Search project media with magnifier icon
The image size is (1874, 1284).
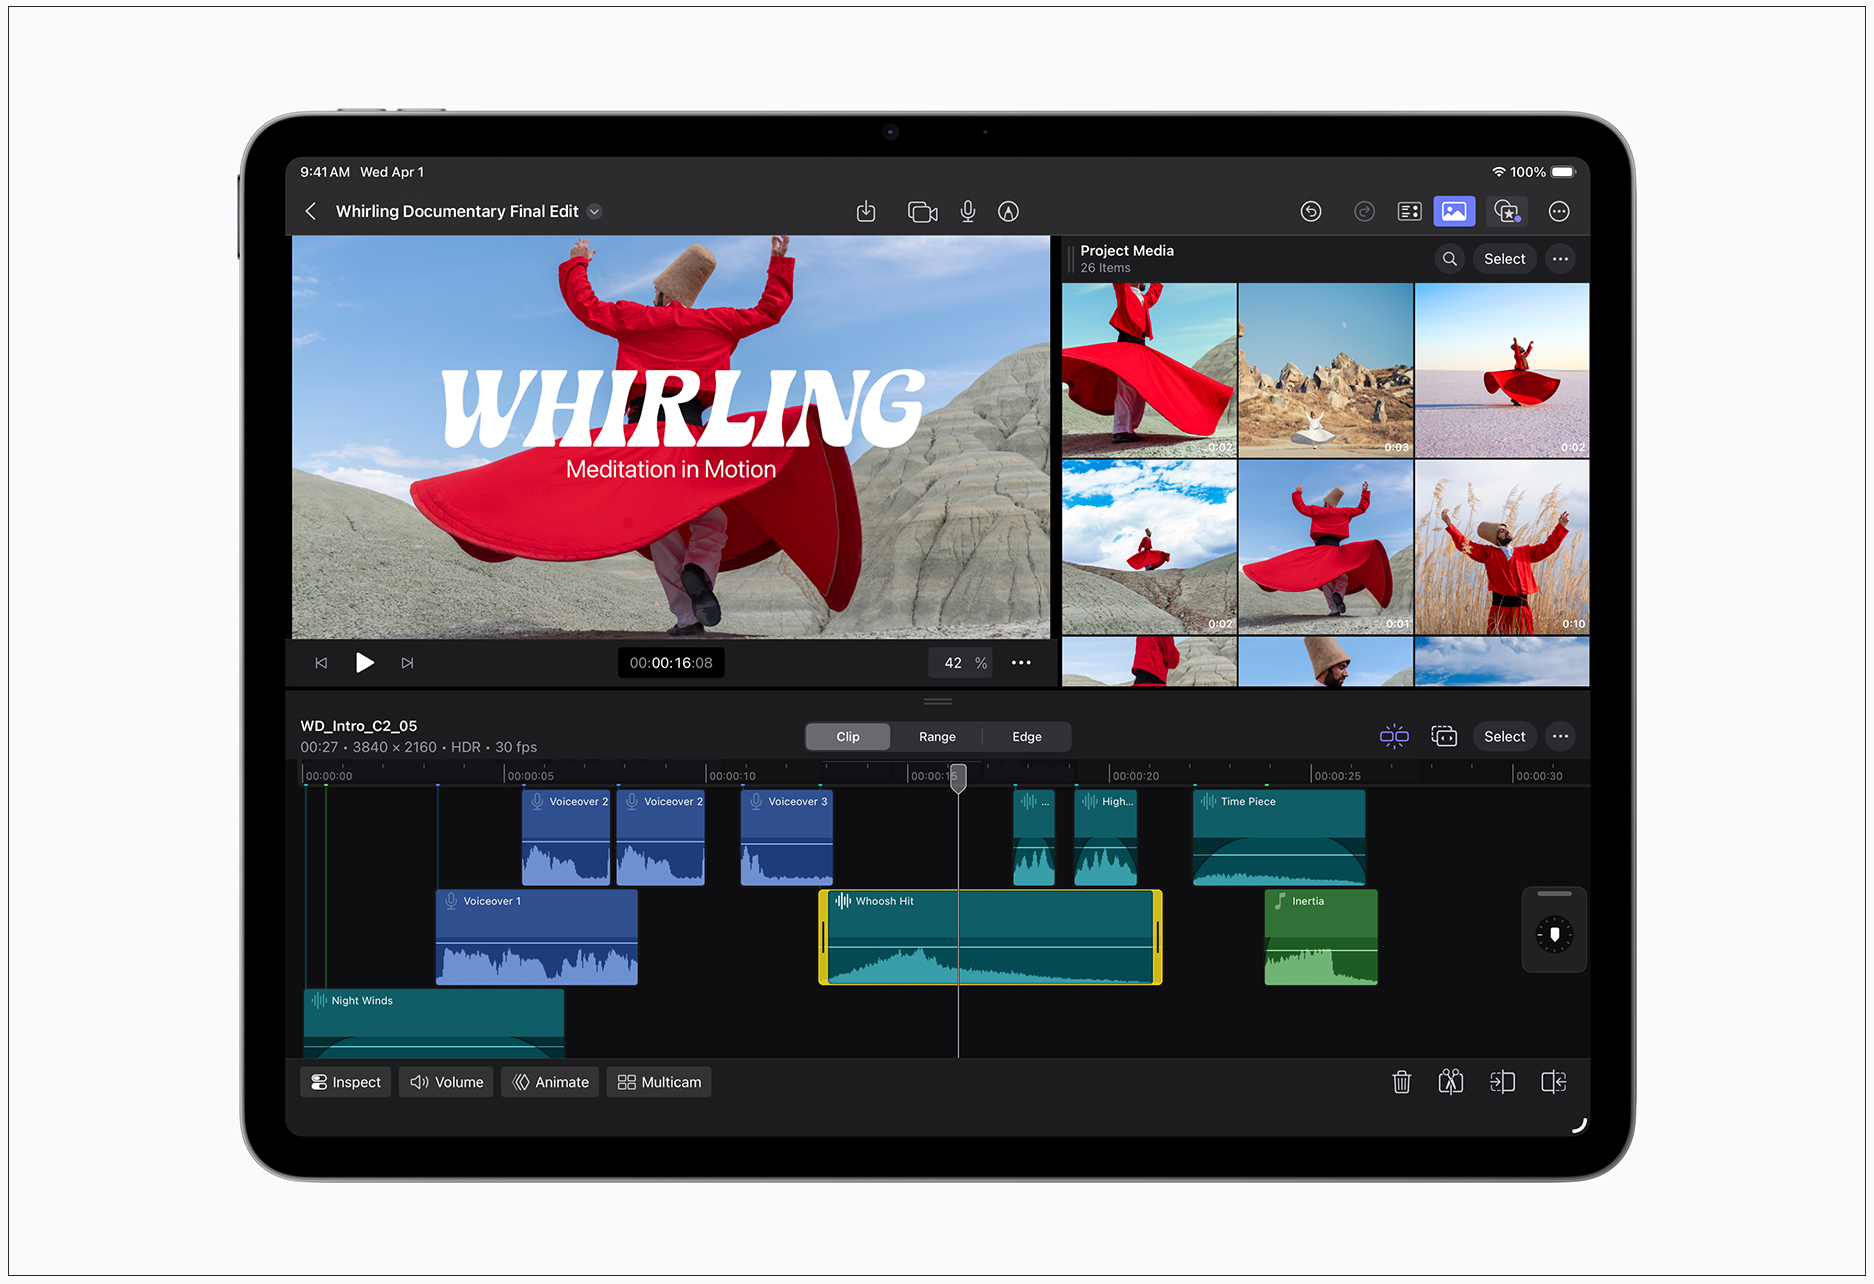[1449, 259]
